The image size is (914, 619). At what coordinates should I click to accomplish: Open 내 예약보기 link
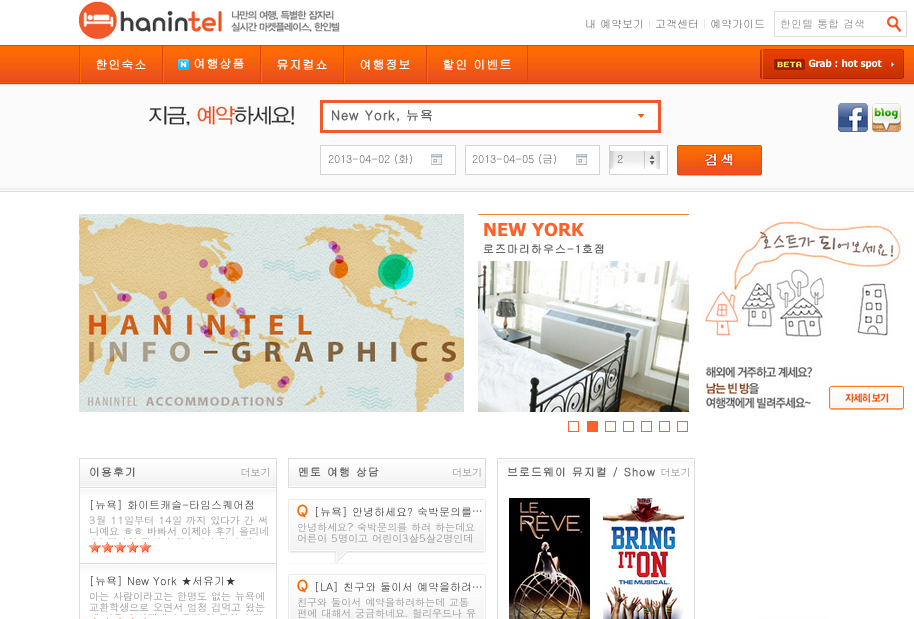[x=614, y=24]
